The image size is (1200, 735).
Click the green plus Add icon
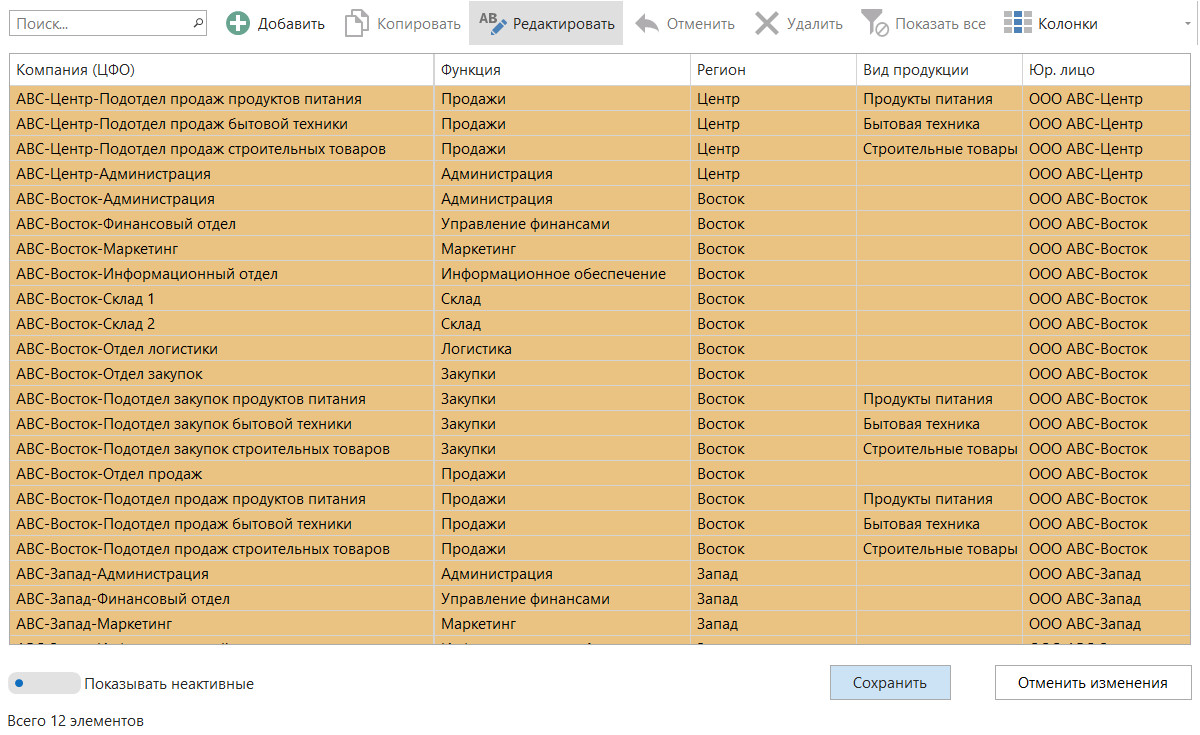238,24
